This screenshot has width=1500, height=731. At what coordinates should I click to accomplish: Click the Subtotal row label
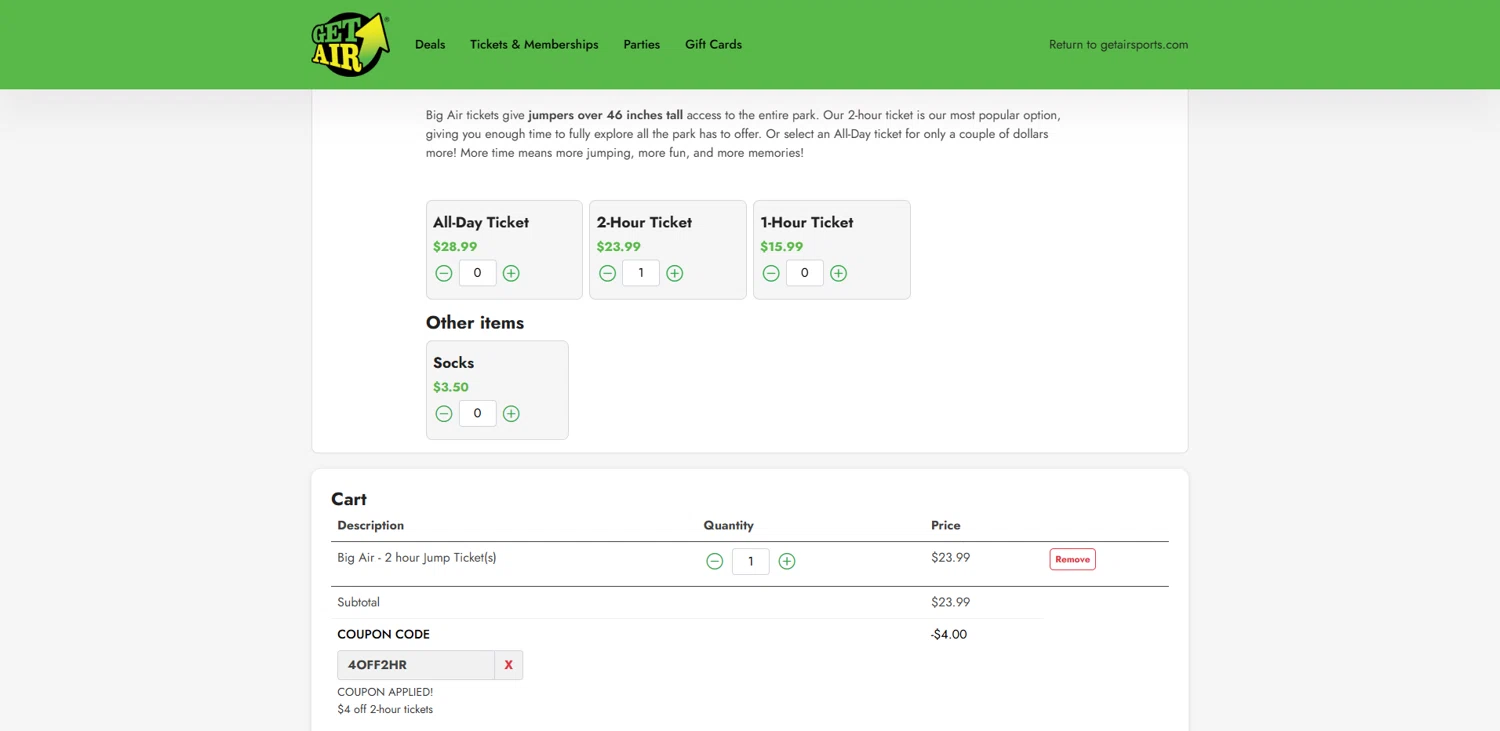click(358, 602)
